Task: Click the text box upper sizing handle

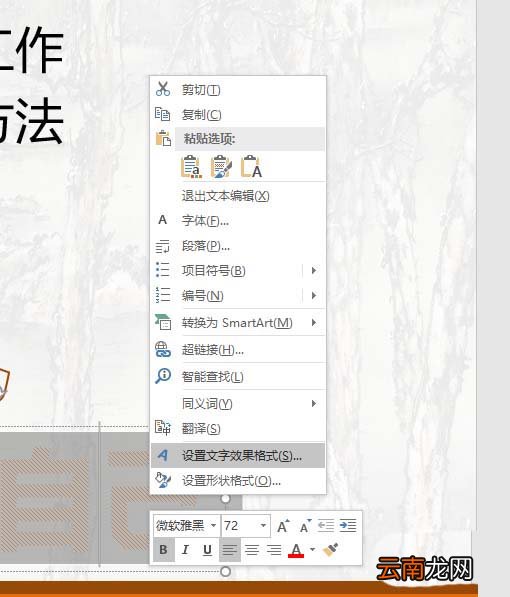Action: point(225,498)
